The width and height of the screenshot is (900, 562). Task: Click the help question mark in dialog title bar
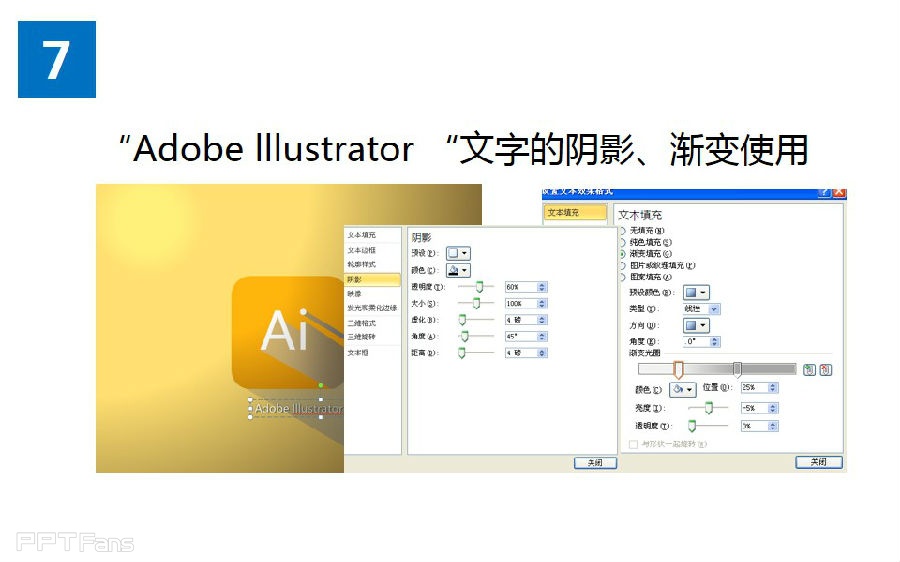[x=824, y=192]
